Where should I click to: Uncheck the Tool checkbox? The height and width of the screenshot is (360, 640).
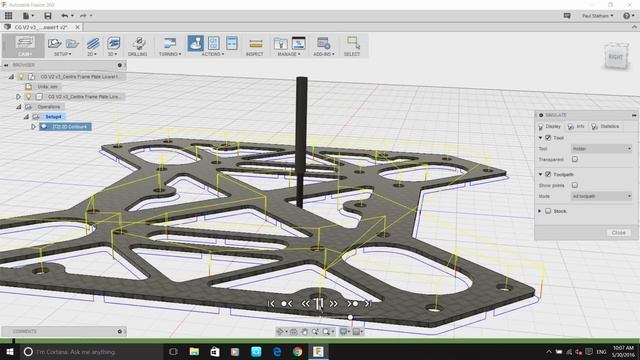click(548, 138)
